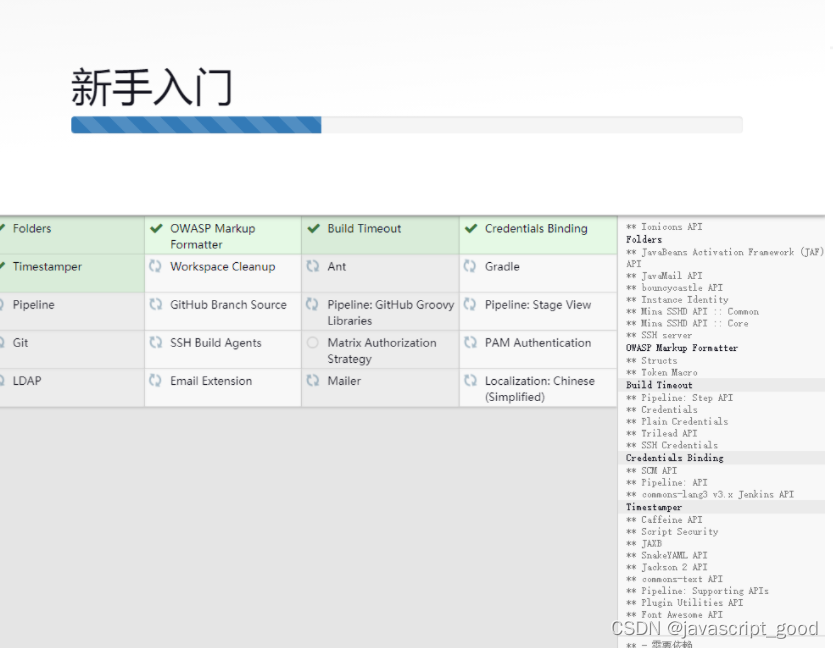Click the Email Extension plugin name
The image size is (833, 648).
point(211,381)
